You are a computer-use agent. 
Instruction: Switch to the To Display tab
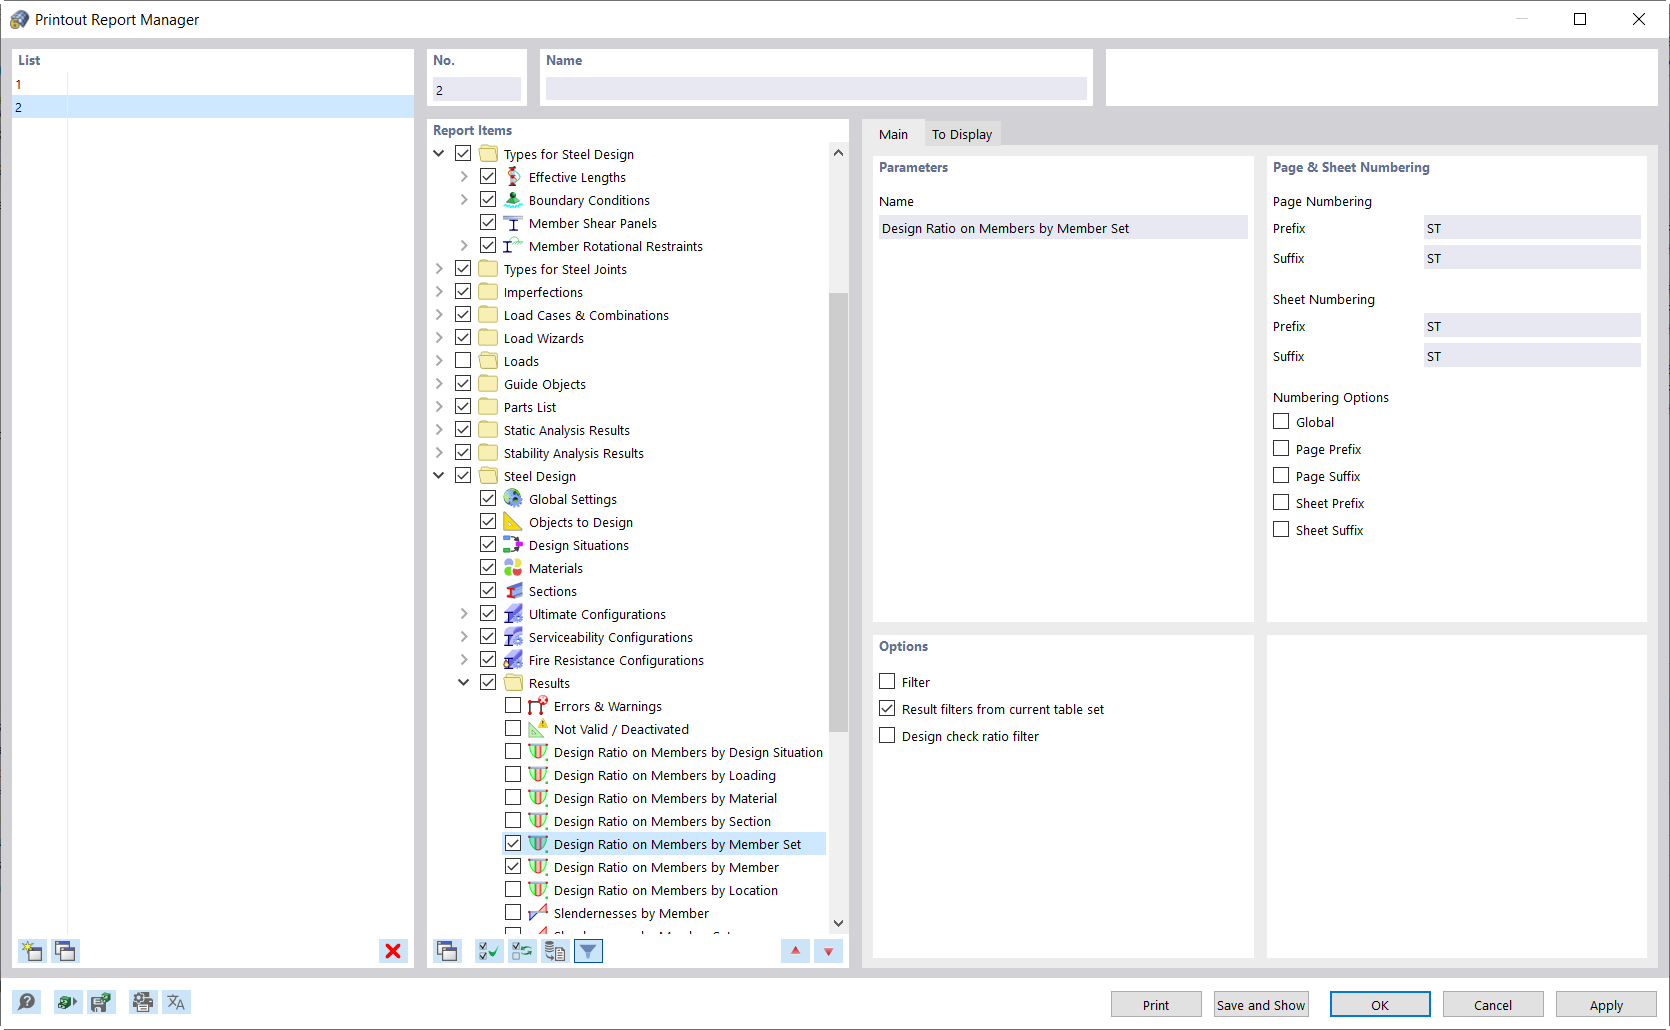962,134
